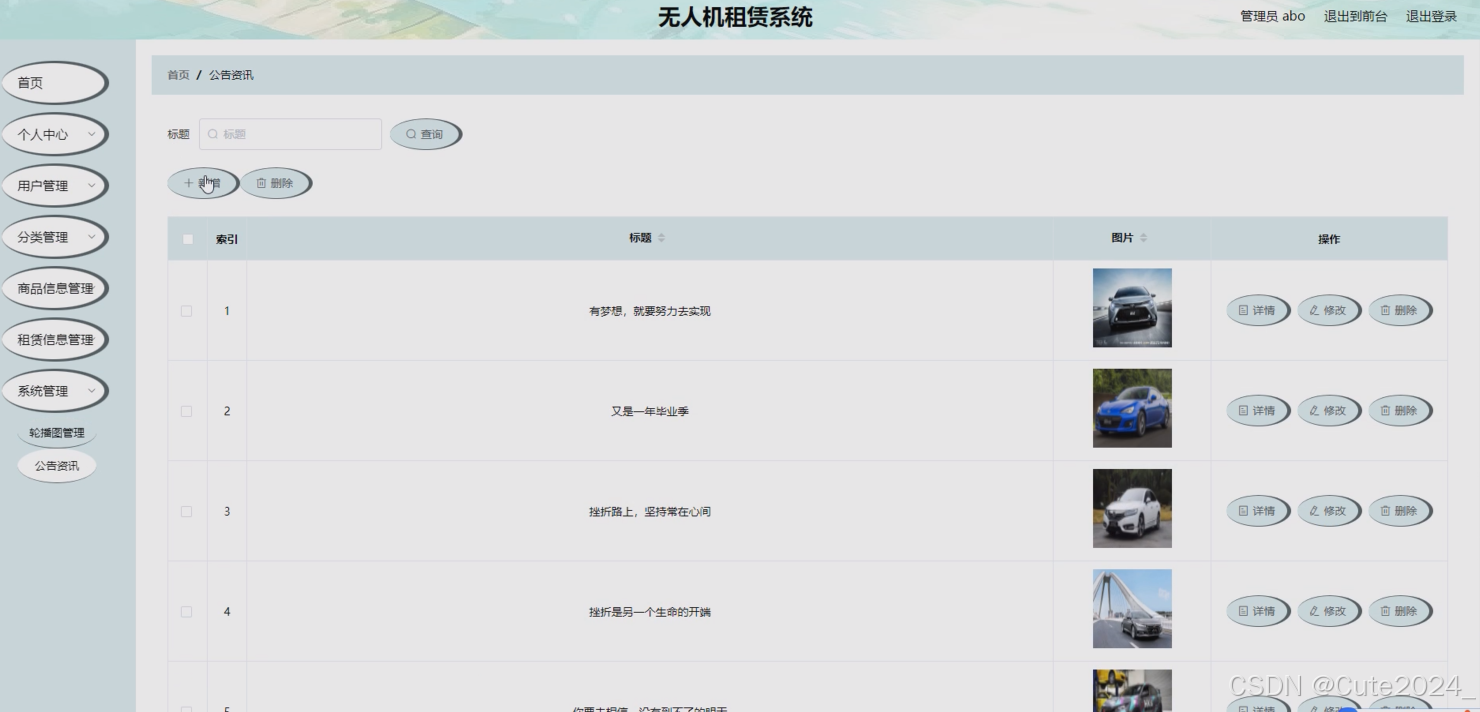Check the checkbox for row 3
Image resolution: width=1480 pixels, height=712 pixels.
coord(186,511)
